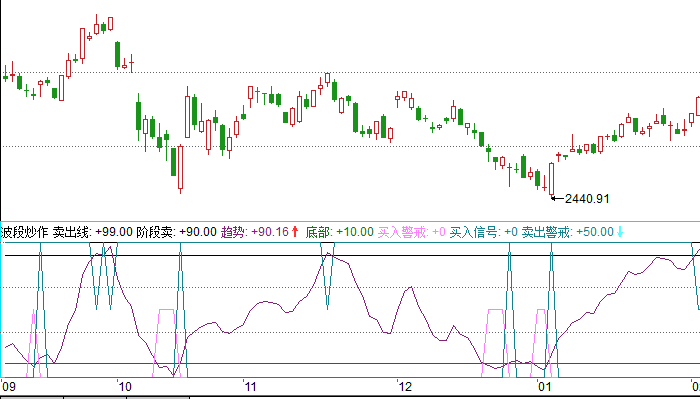Image resolution: width=700 pixels, height=399 pixels.
Task: Click the 12 month marker on time axis
Action: point(405,386)
